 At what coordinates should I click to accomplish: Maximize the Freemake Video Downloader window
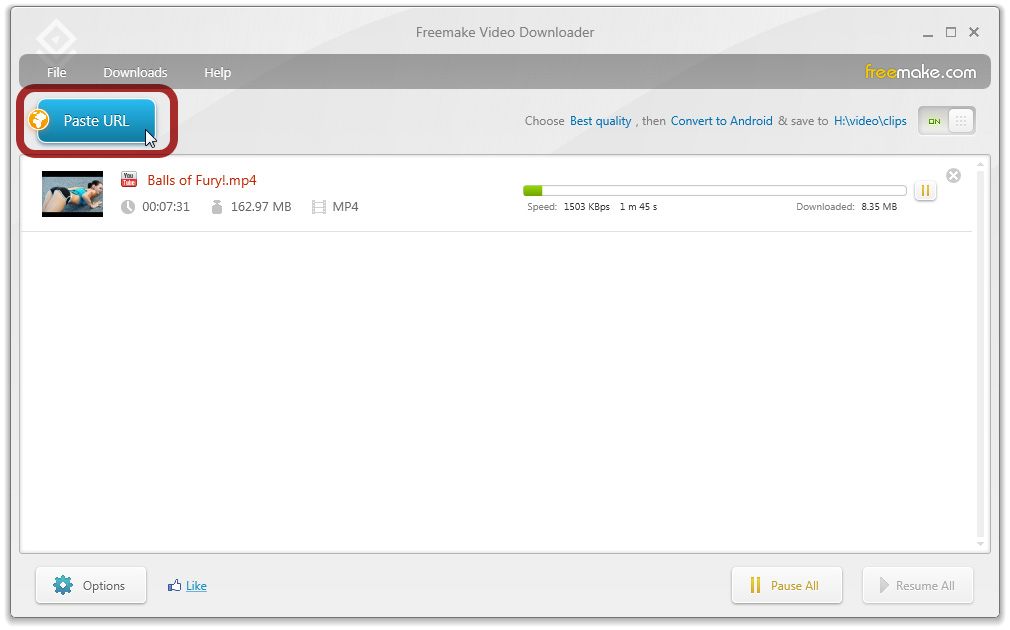[x=951, y=32]
